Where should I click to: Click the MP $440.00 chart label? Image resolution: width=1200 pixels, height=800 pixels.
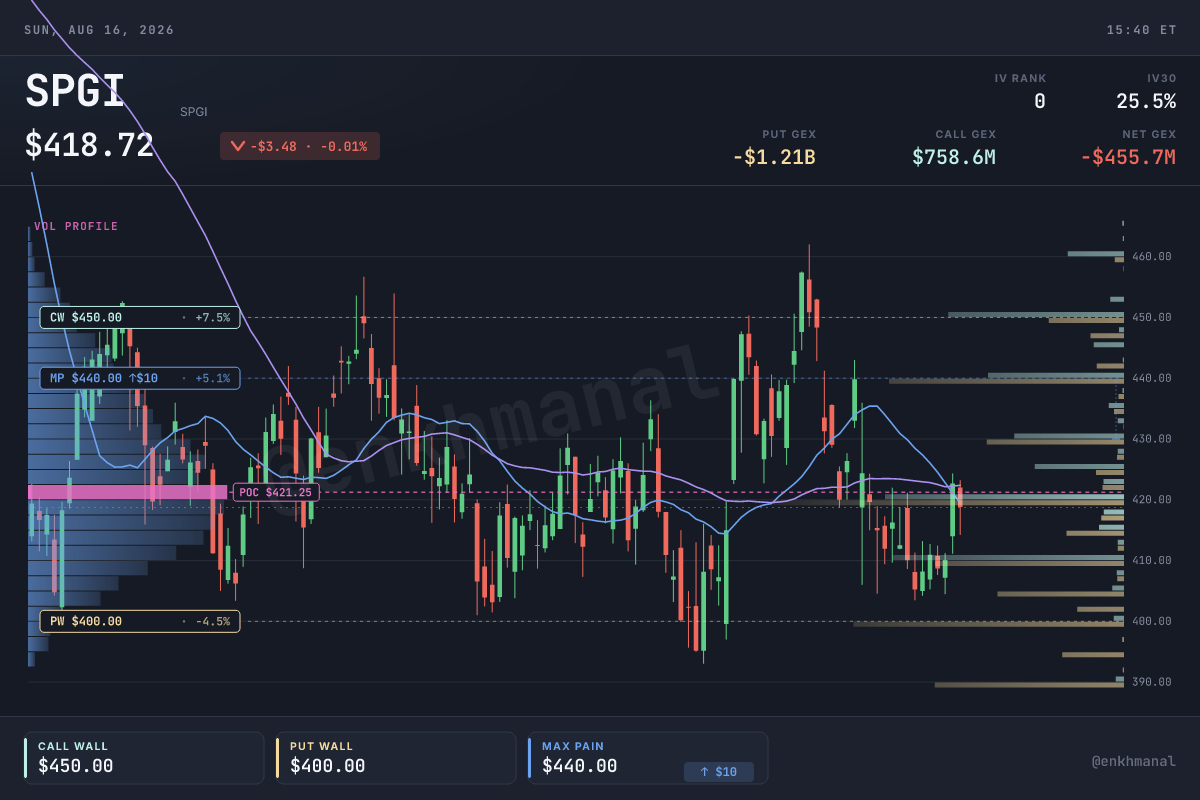point(140,378)
